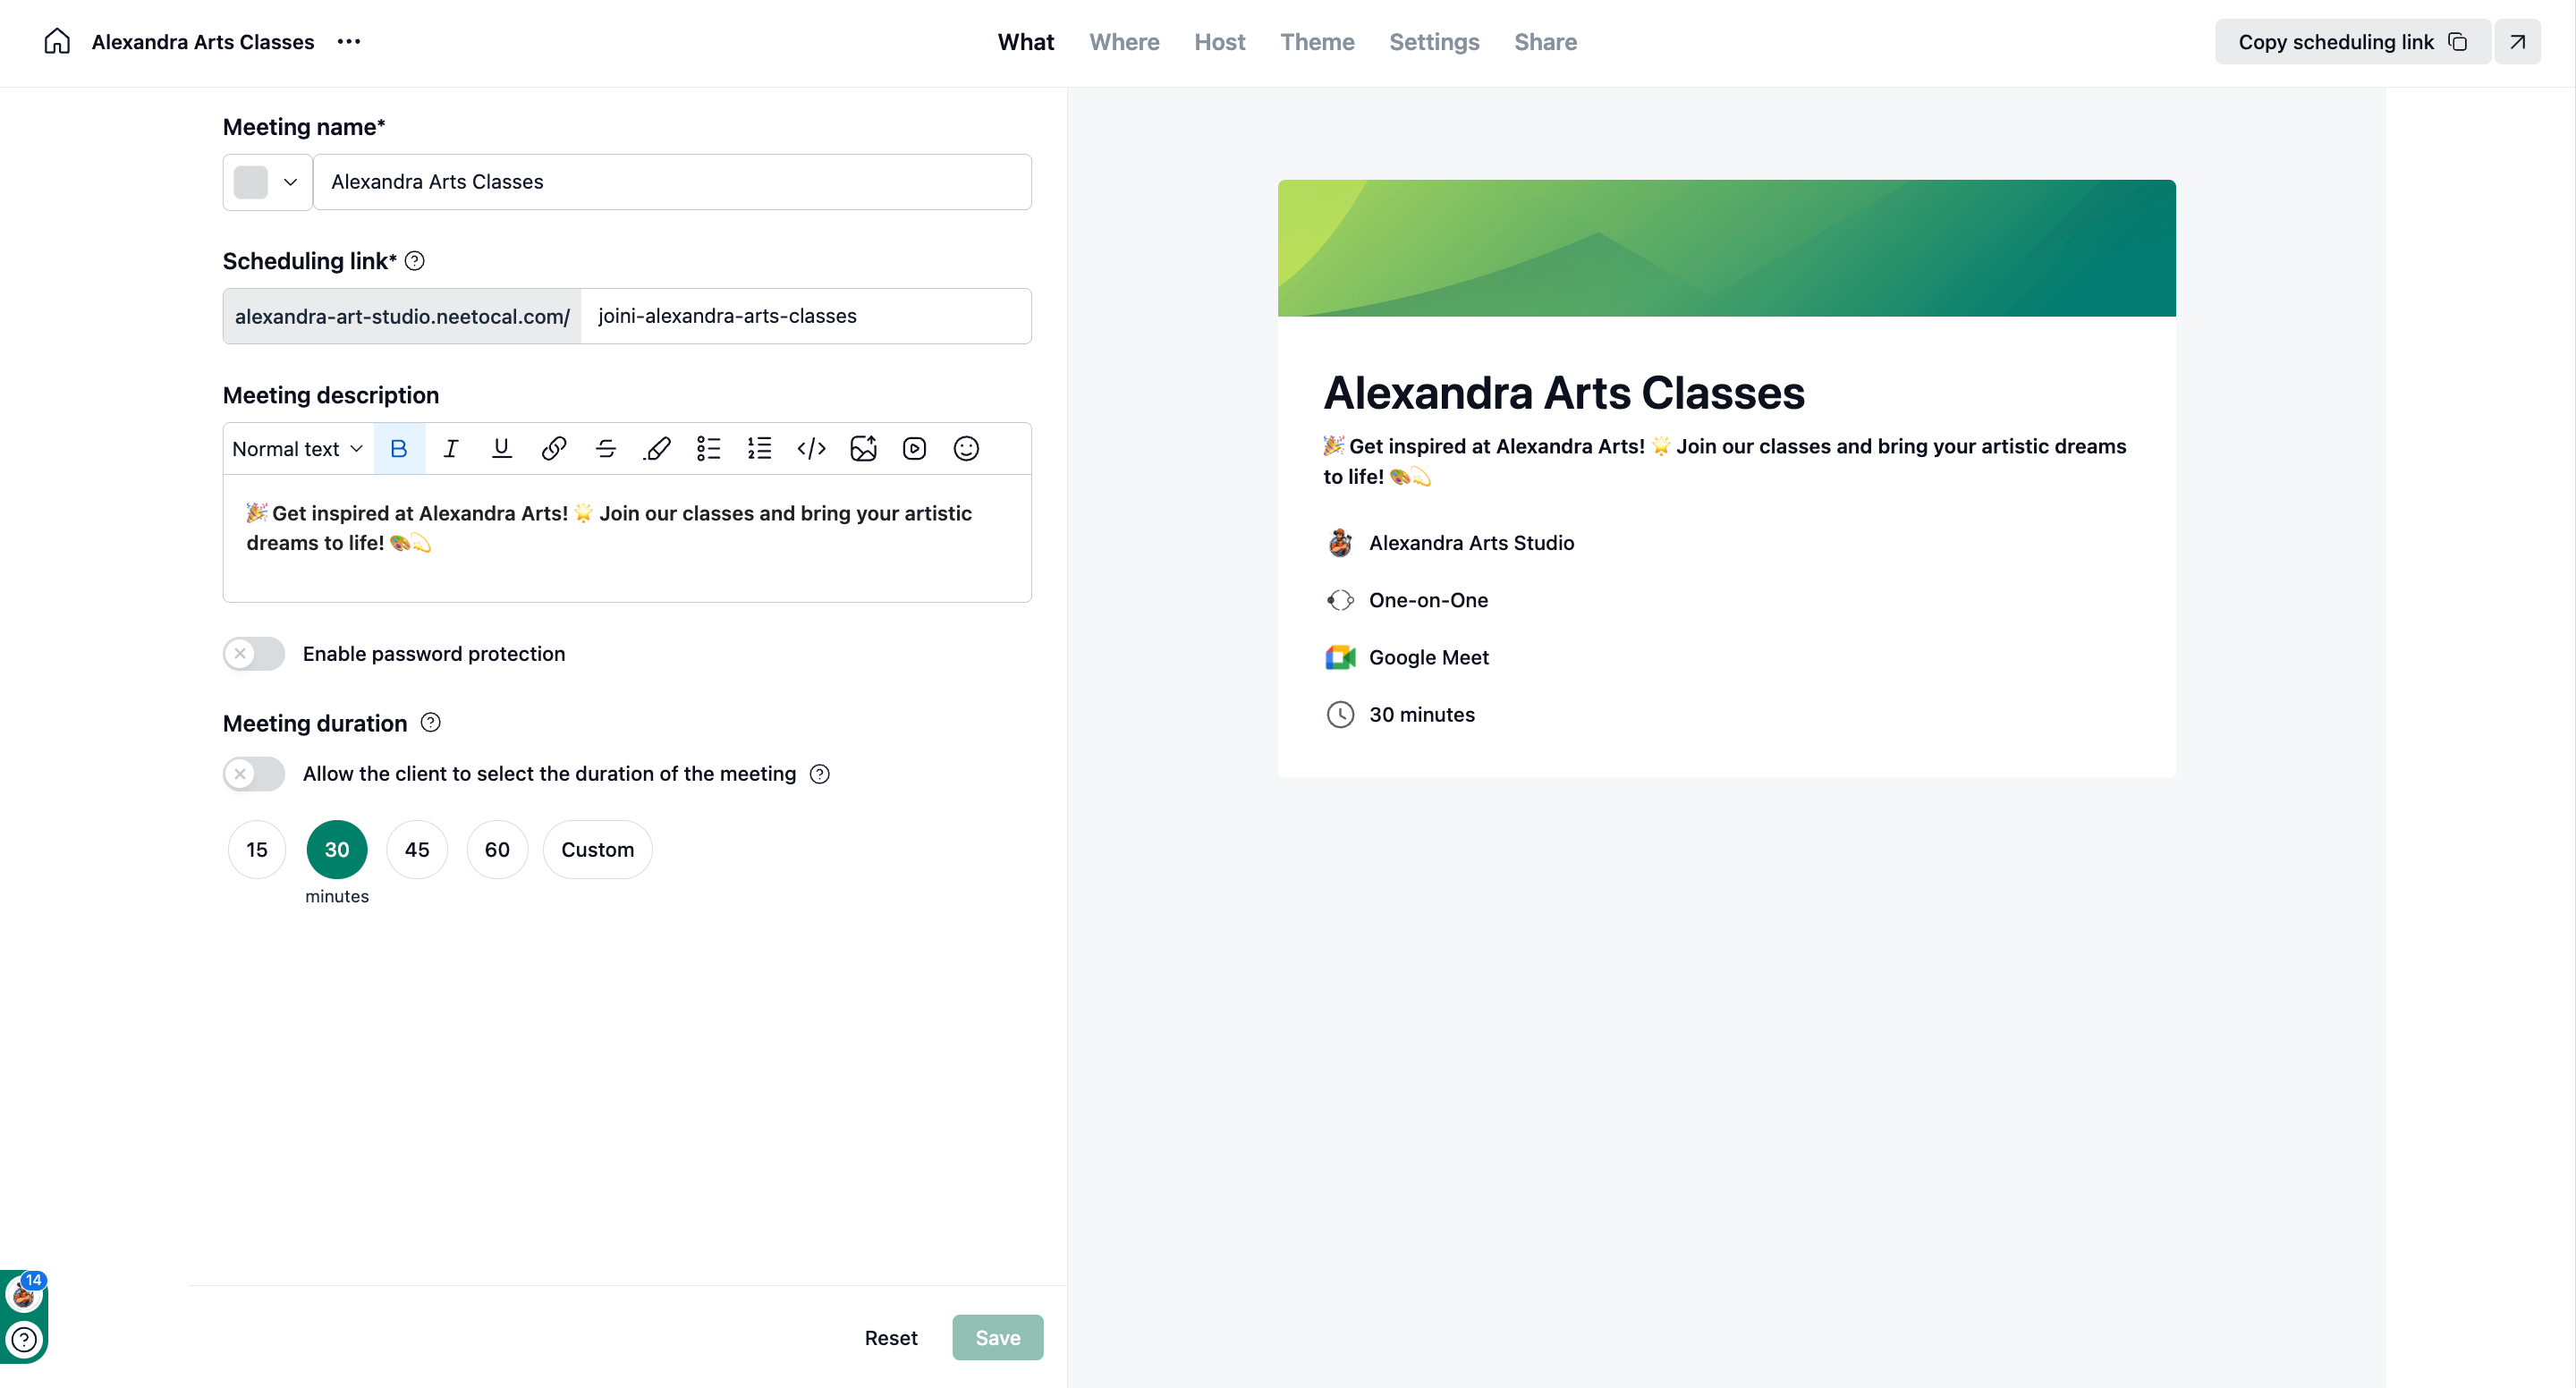Screen dimensions: 2576x1388
Task: Open the help question mark in sidebar
Action: tap(24, 1340)
